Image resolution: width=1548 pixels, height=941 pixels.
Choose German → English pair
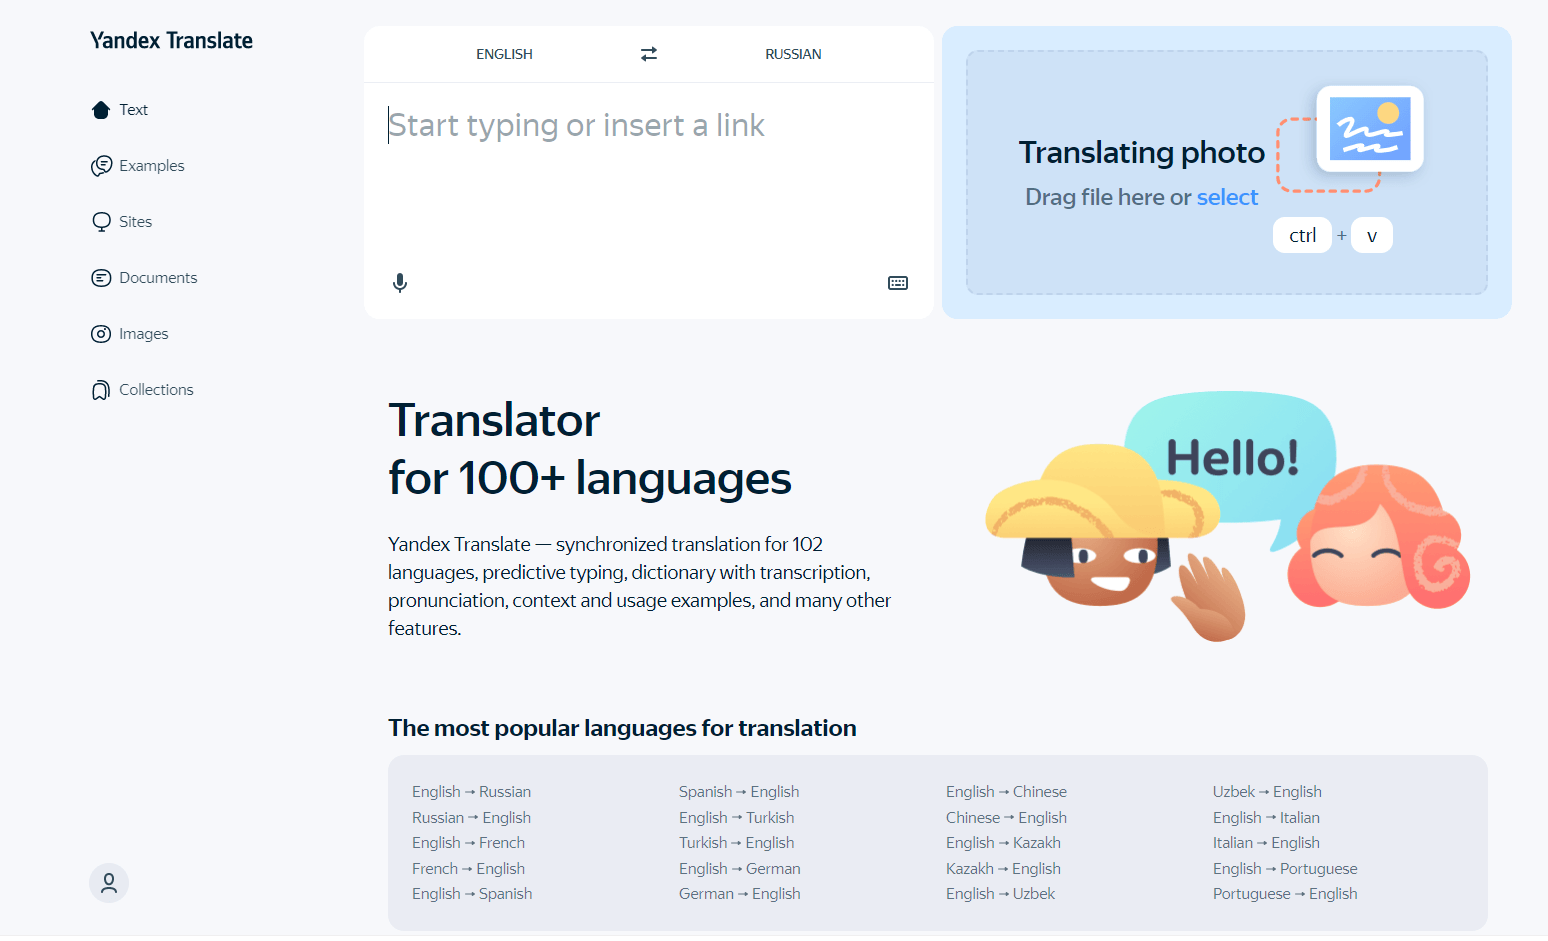[x=740, y=894]
